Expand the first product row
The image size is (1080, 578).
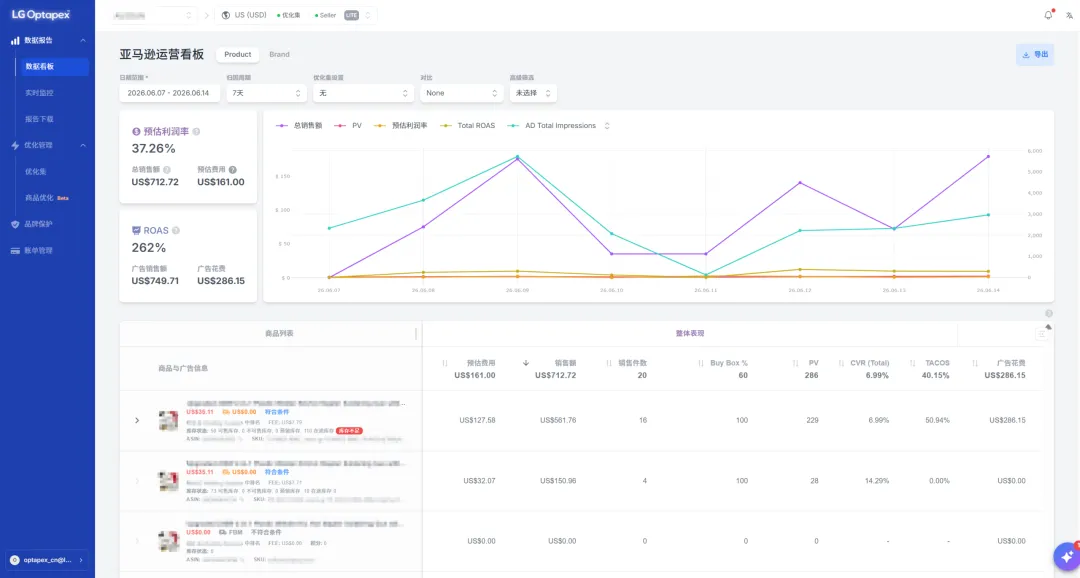point(137,420)
